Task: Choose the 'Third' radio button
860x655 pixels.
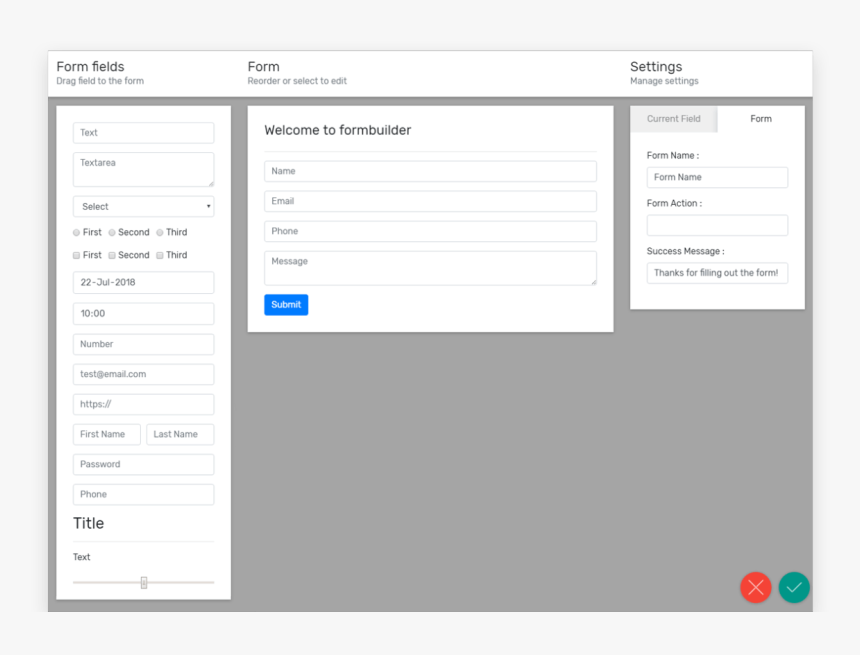Action: 160,233
